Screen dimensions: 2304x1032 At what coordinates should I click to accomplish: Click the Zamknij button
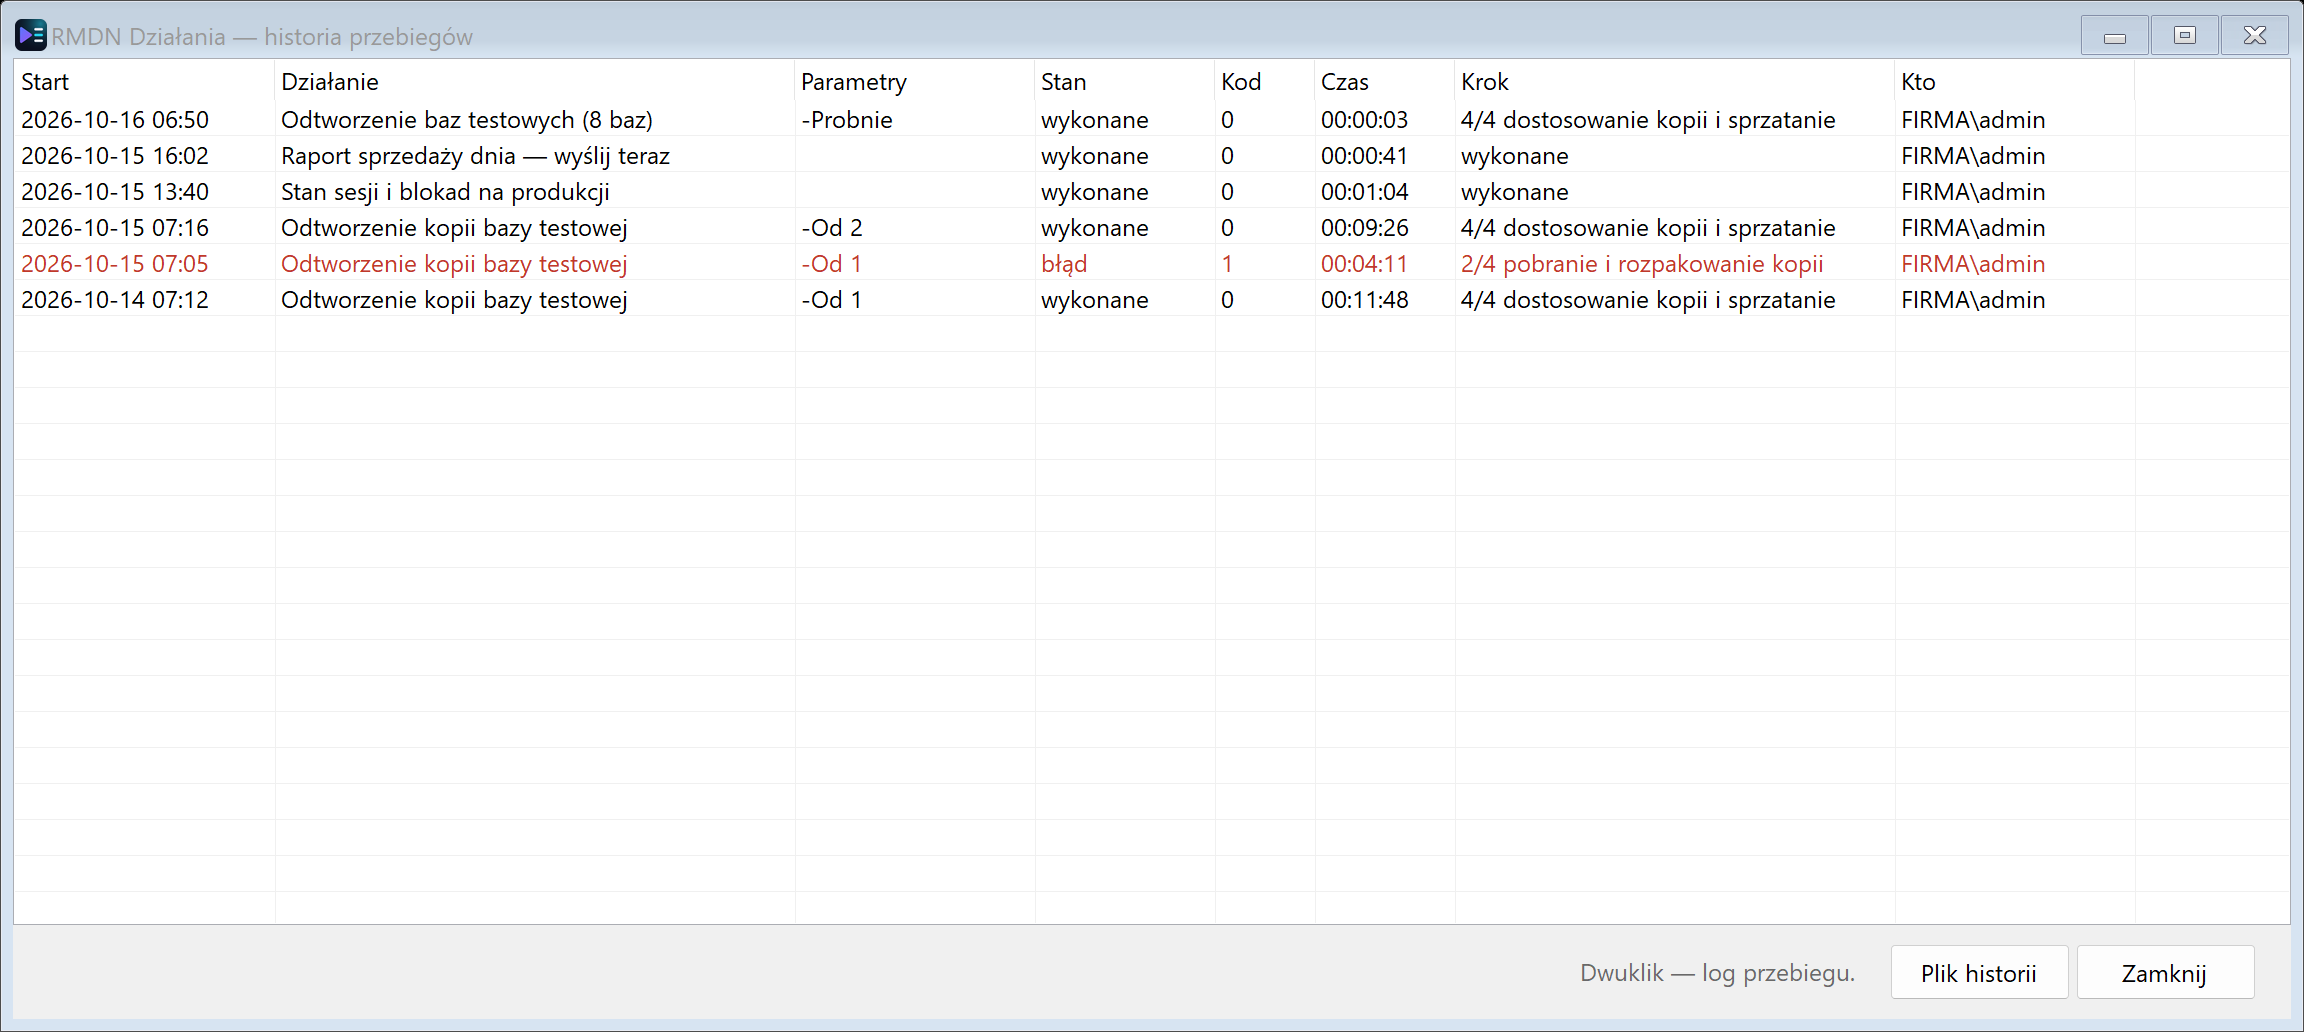pos(2165,972)
